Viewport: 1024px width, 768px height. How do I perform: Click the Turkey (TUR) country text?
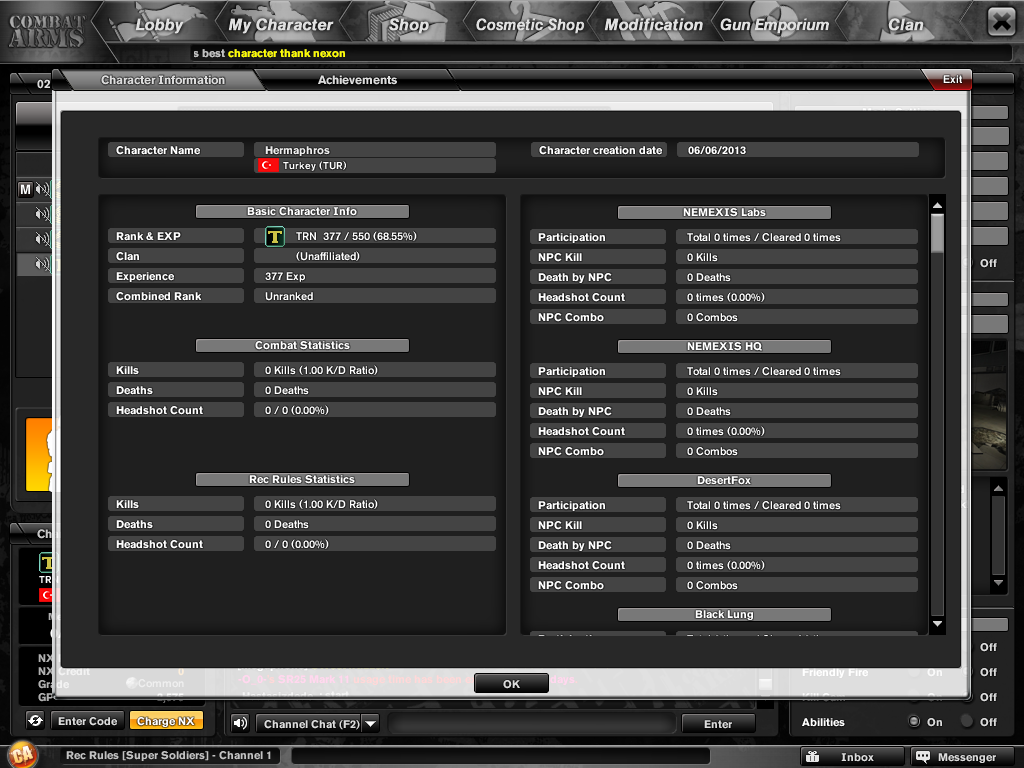coord(314,166)
